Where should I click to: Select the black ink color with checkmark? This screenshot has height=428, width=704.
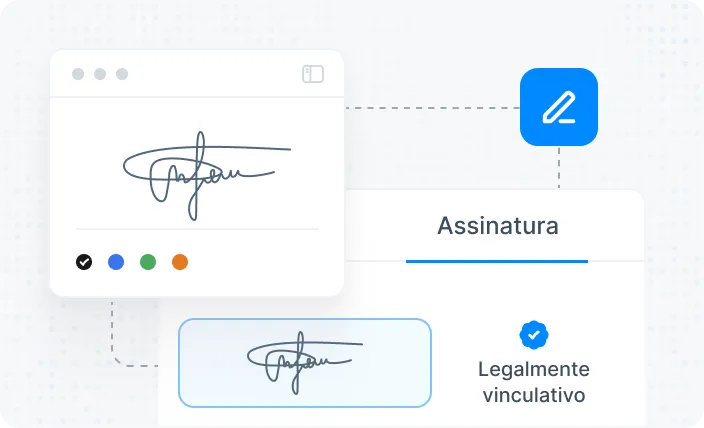click(x=84, y=262)
